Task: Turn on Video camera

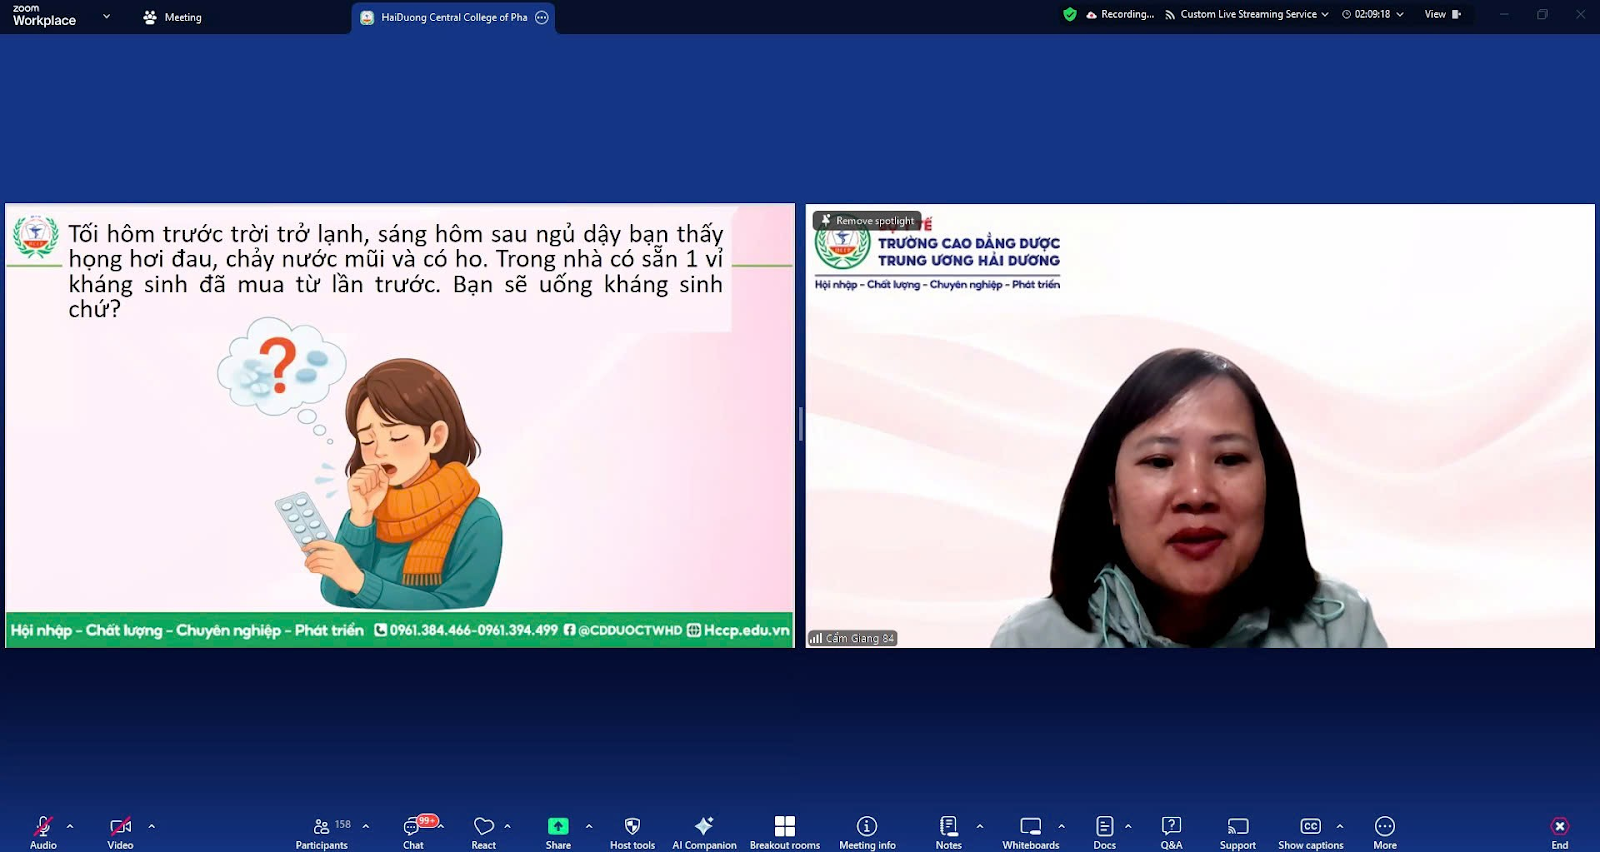Action: pyautogui.click(x=120, y=831)
